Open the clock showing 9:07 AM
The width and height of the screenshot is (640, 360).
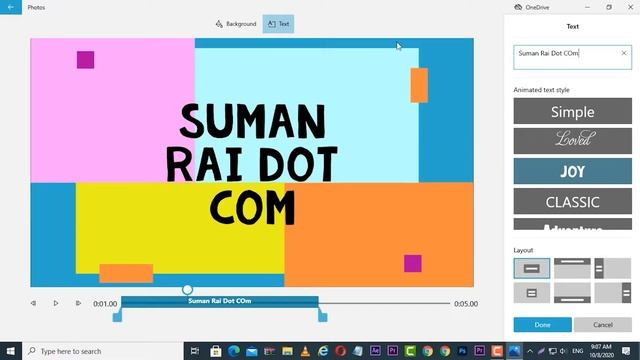coord(601,351)
